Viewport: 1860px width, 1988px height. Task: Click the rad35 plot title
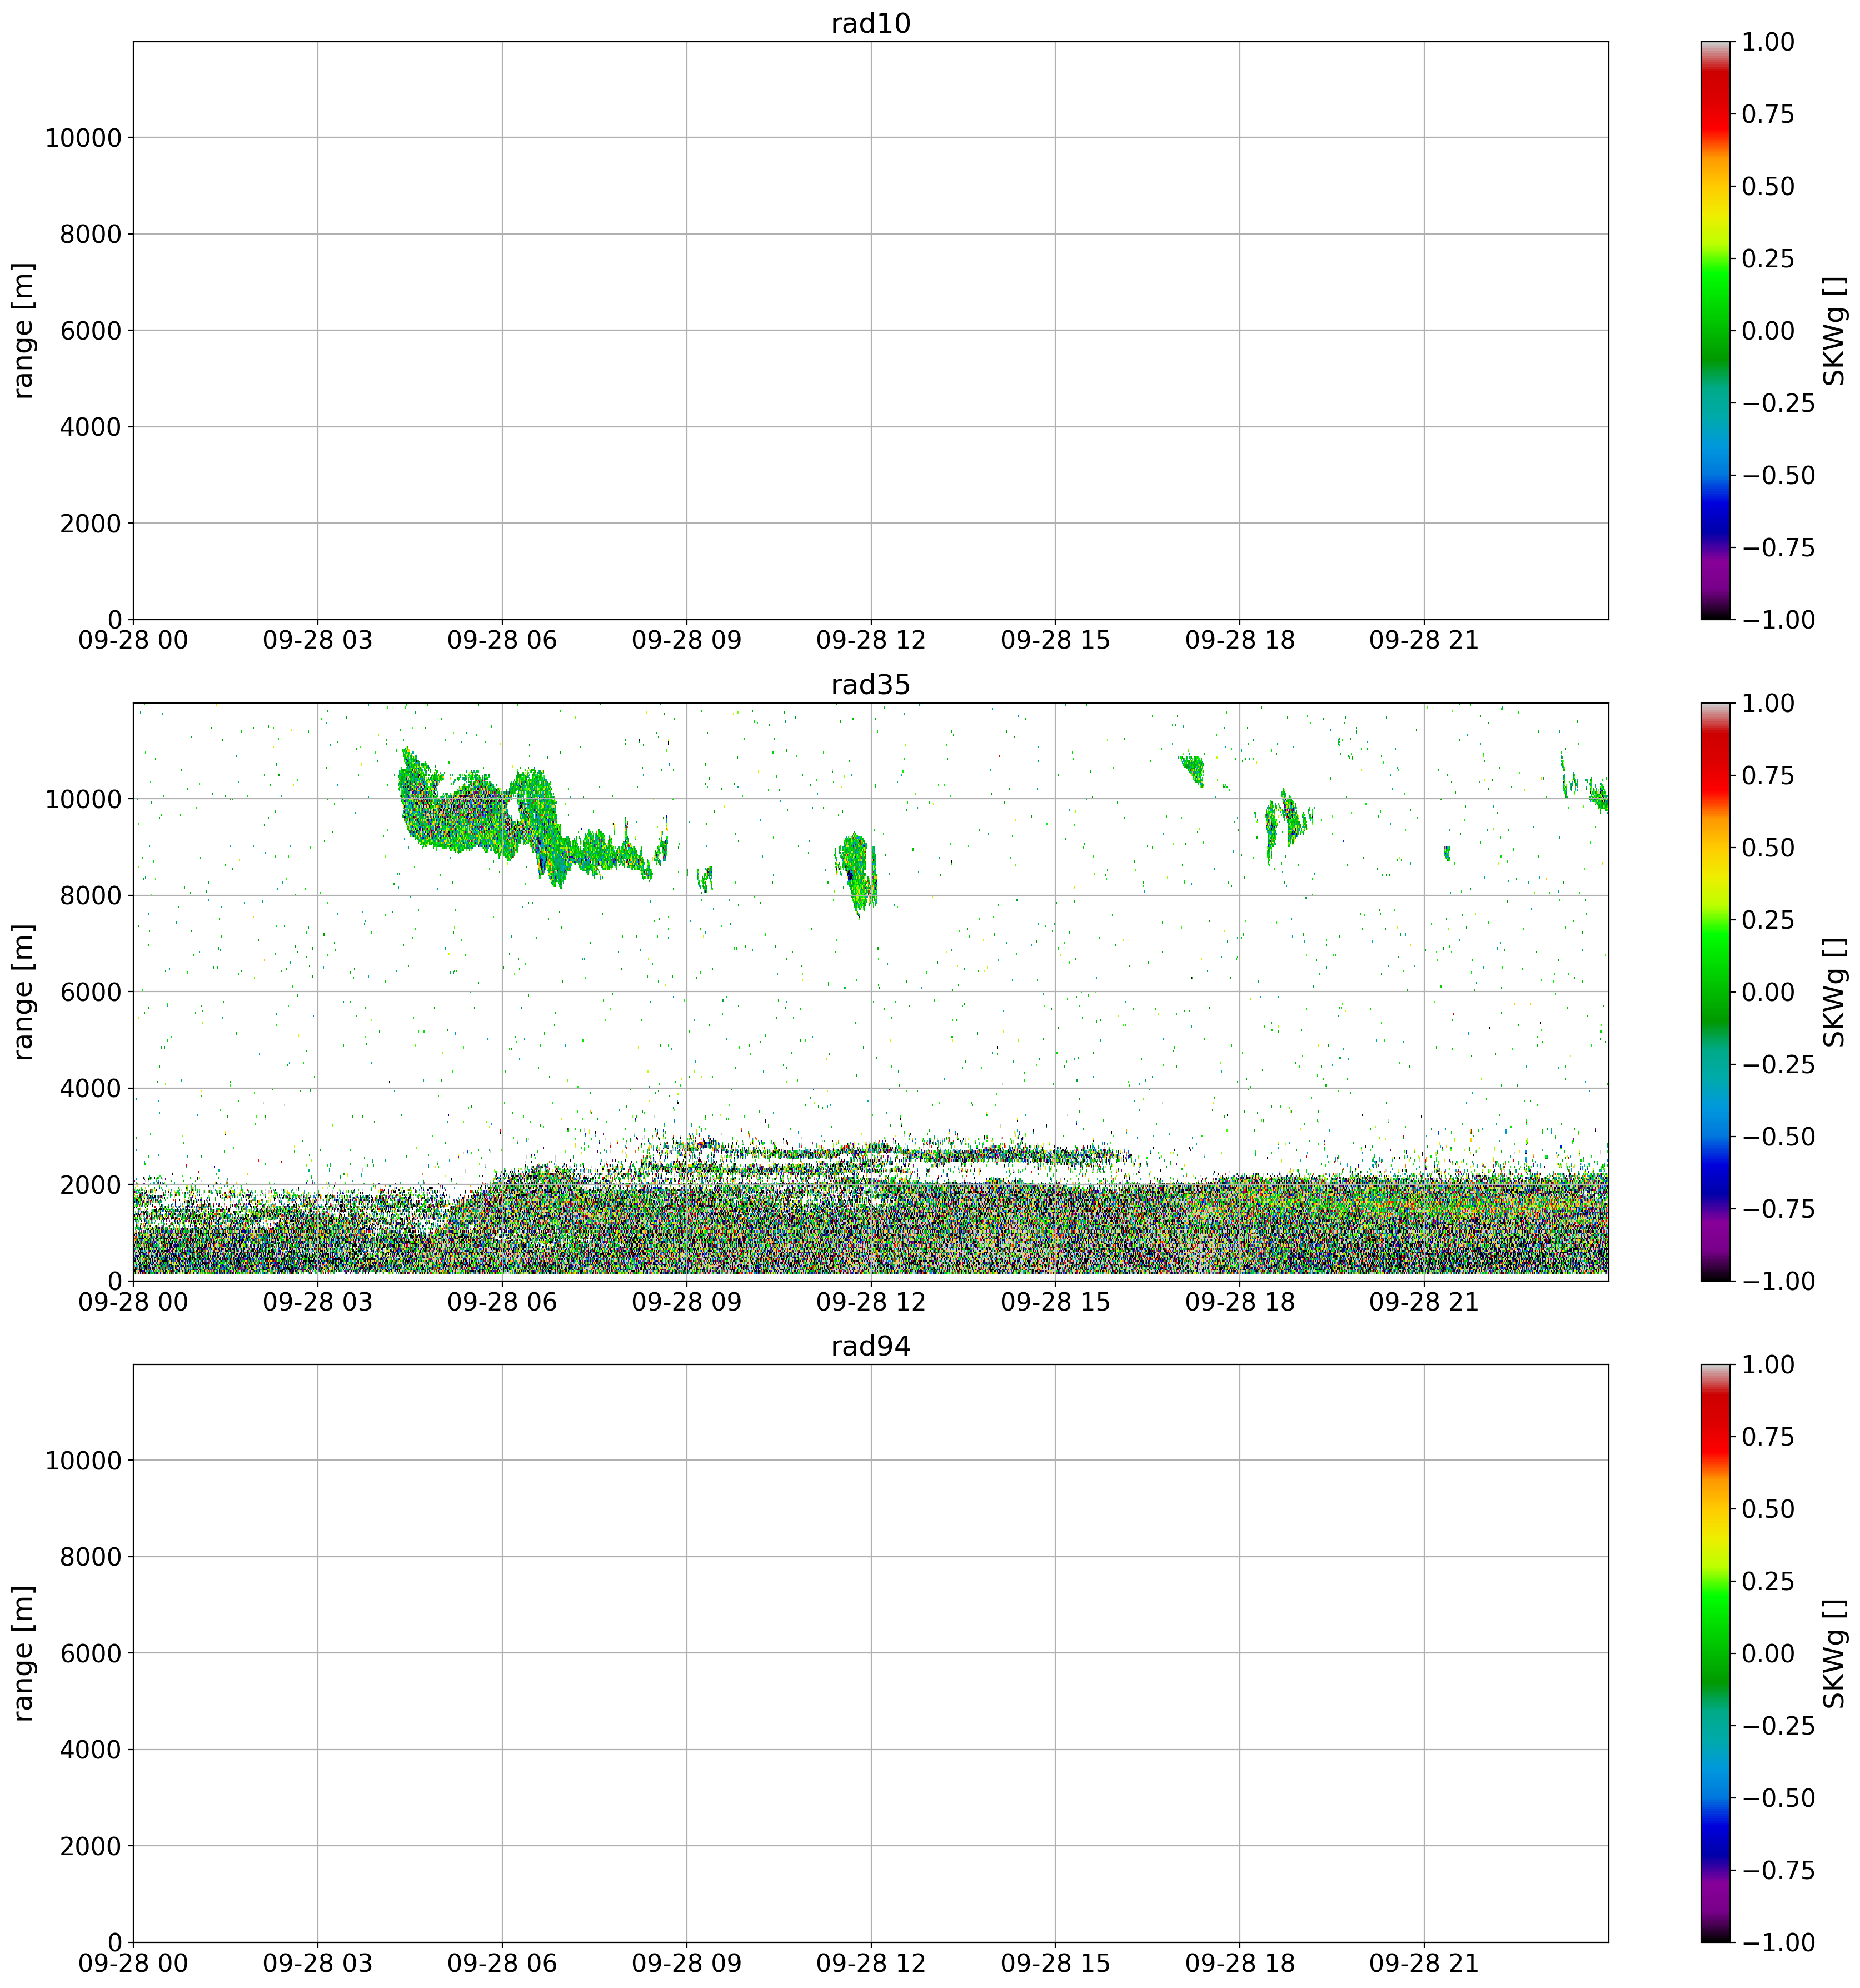pos(870,685)
